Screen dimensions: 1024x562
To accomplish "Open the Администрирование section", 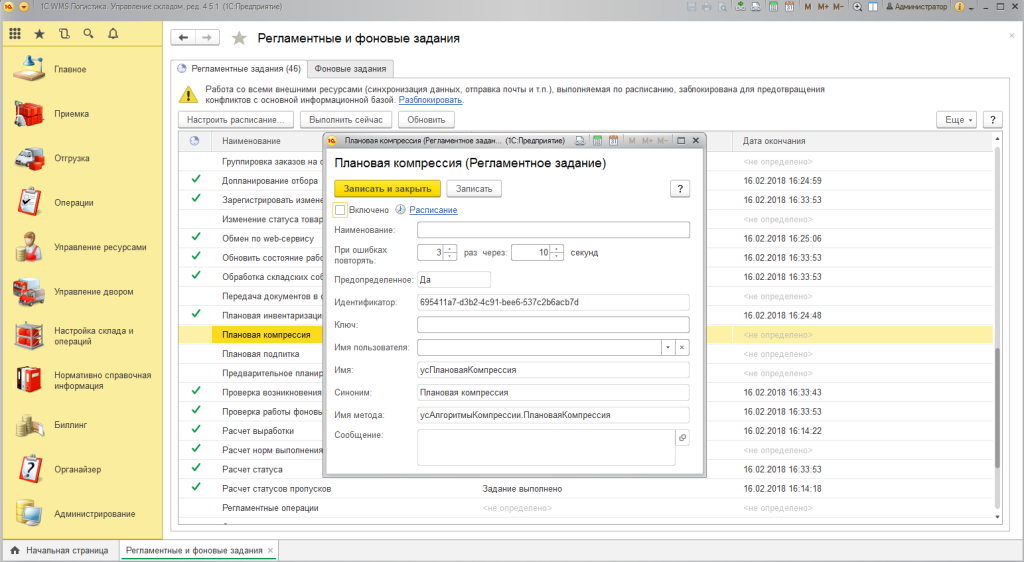I will pyautogui.click(x=82, y=513).
